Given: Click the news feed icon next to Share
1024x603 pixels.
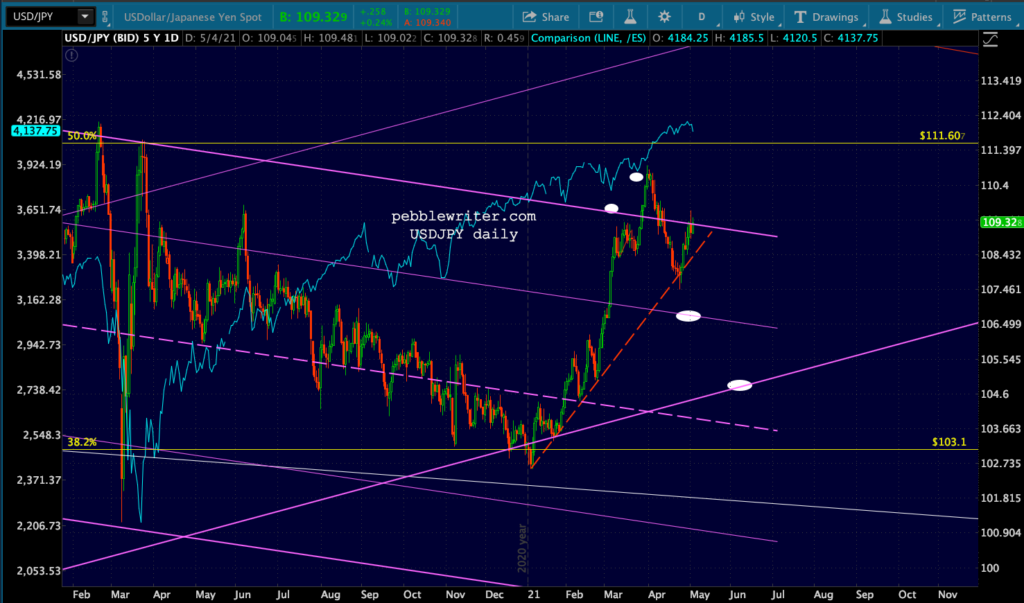Looking at the screenshot, I should [x=597, y=17].
